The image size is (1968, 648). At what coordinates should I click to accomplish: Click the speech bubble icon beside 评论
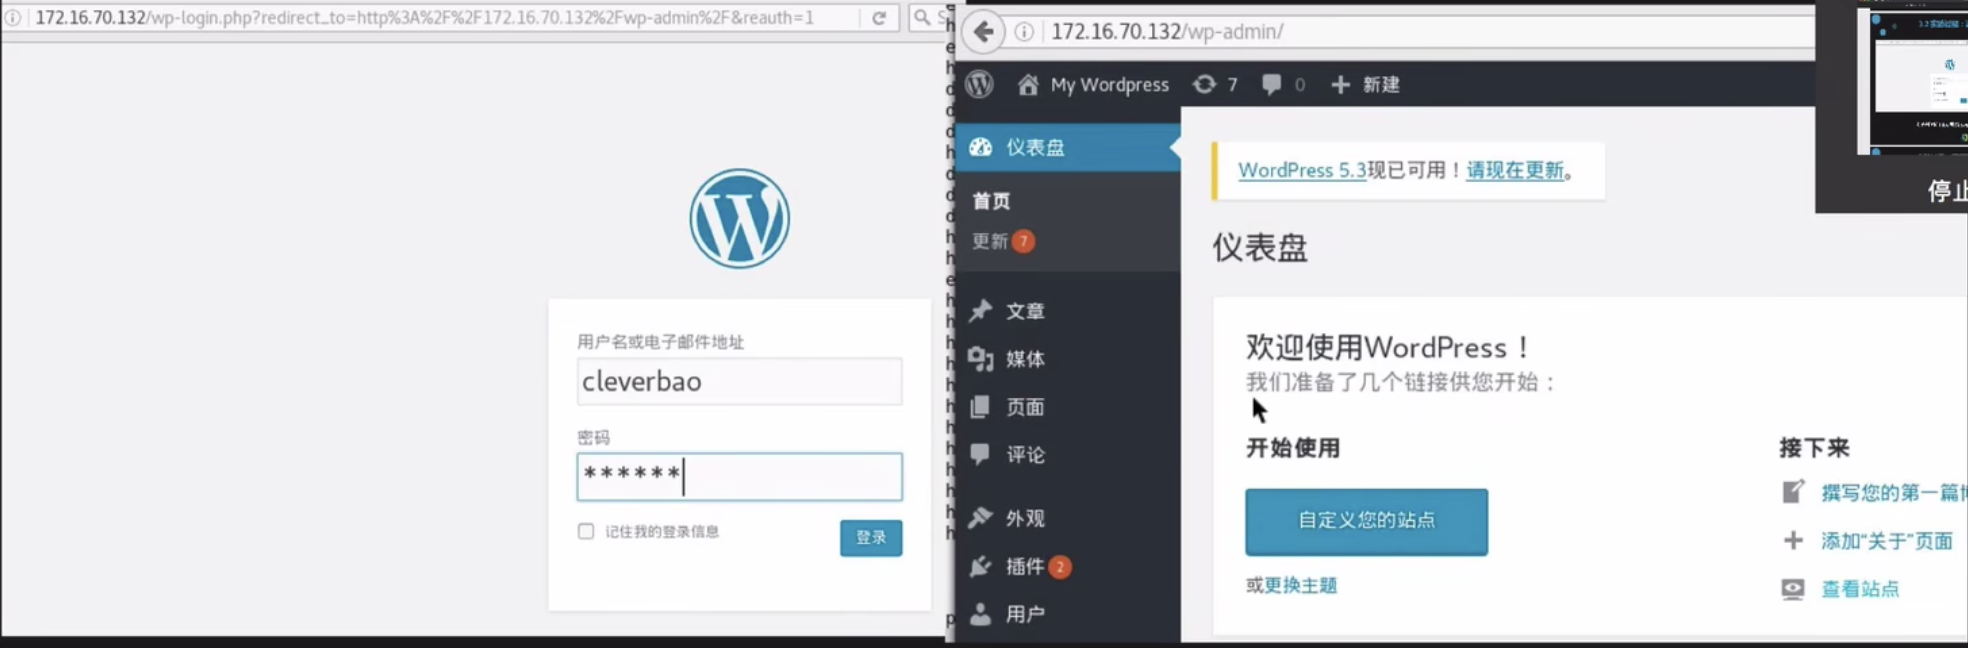coord(980,454)
